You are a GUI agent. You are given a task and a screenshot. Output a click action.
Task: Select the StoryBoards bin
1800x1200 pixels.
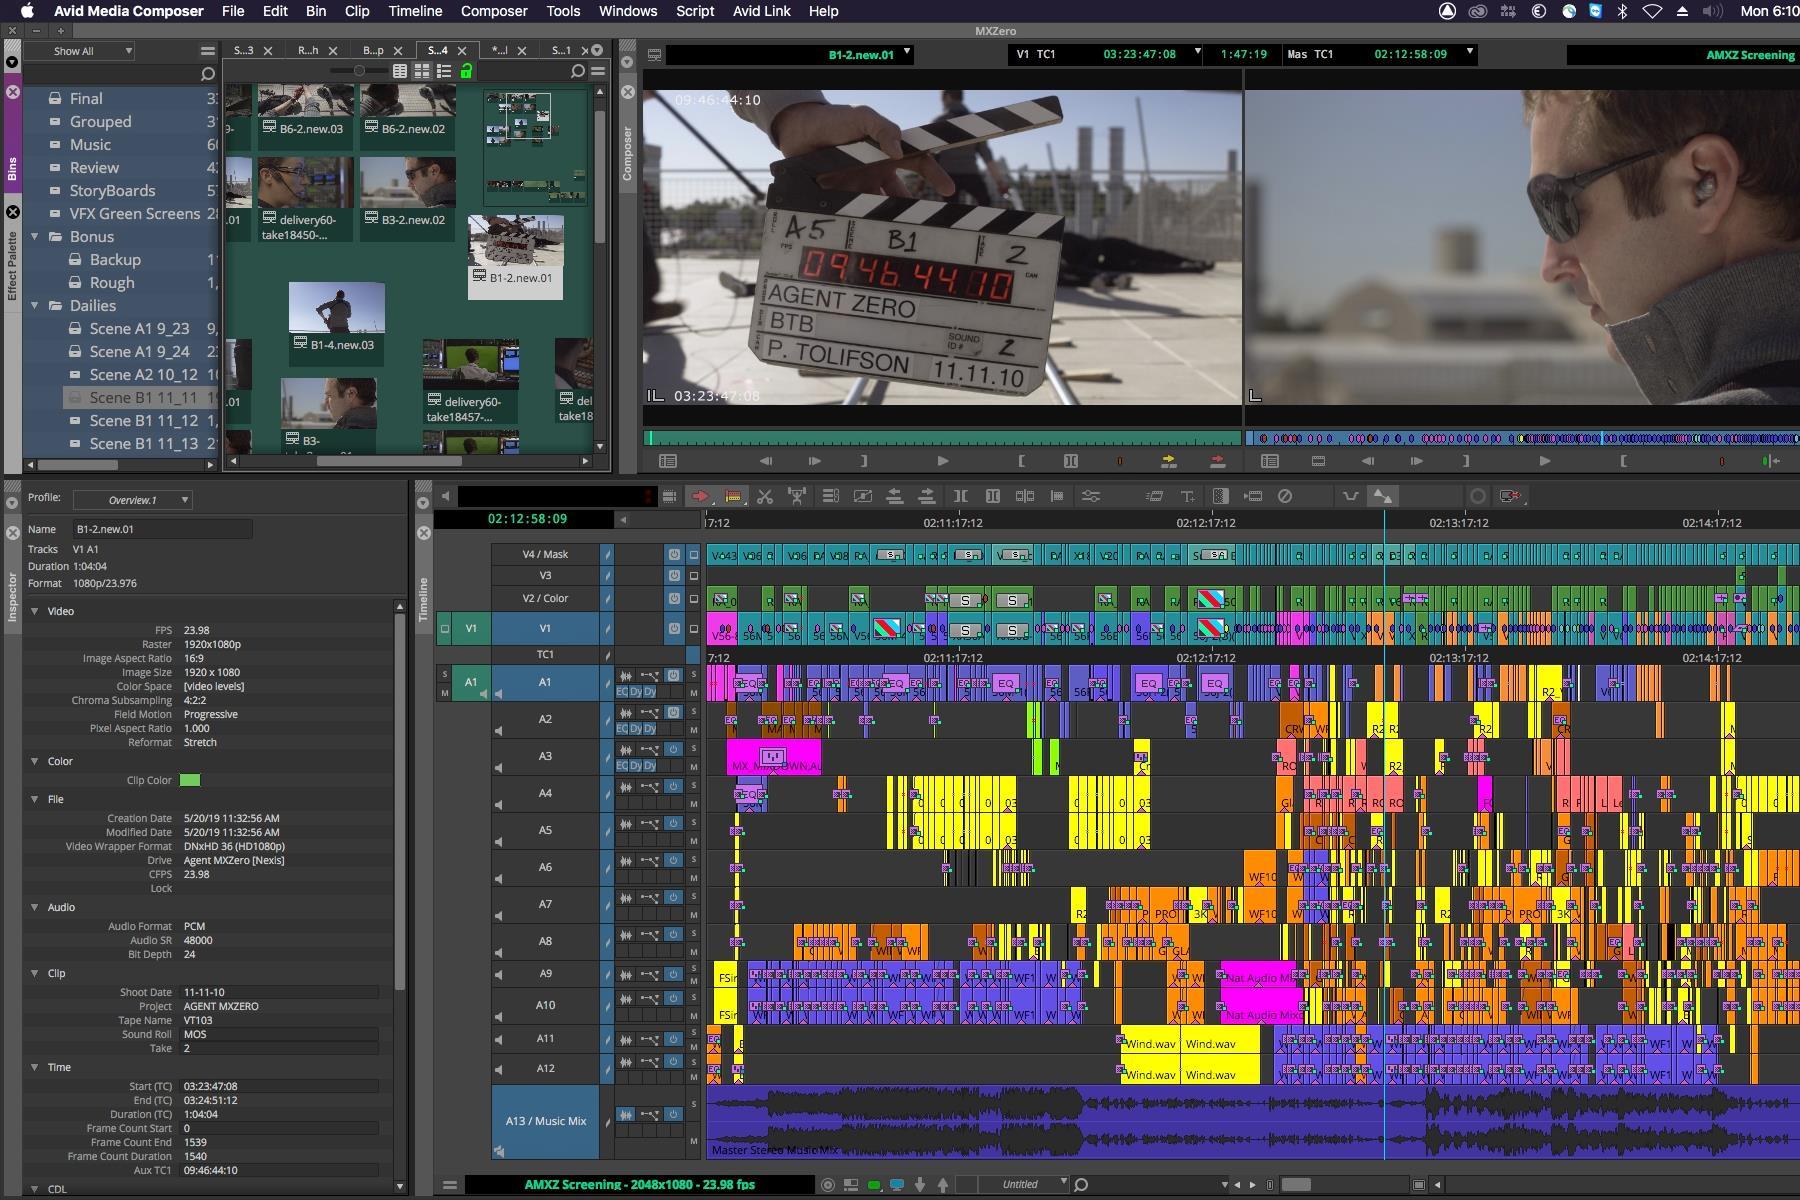[x=112, y=191]
